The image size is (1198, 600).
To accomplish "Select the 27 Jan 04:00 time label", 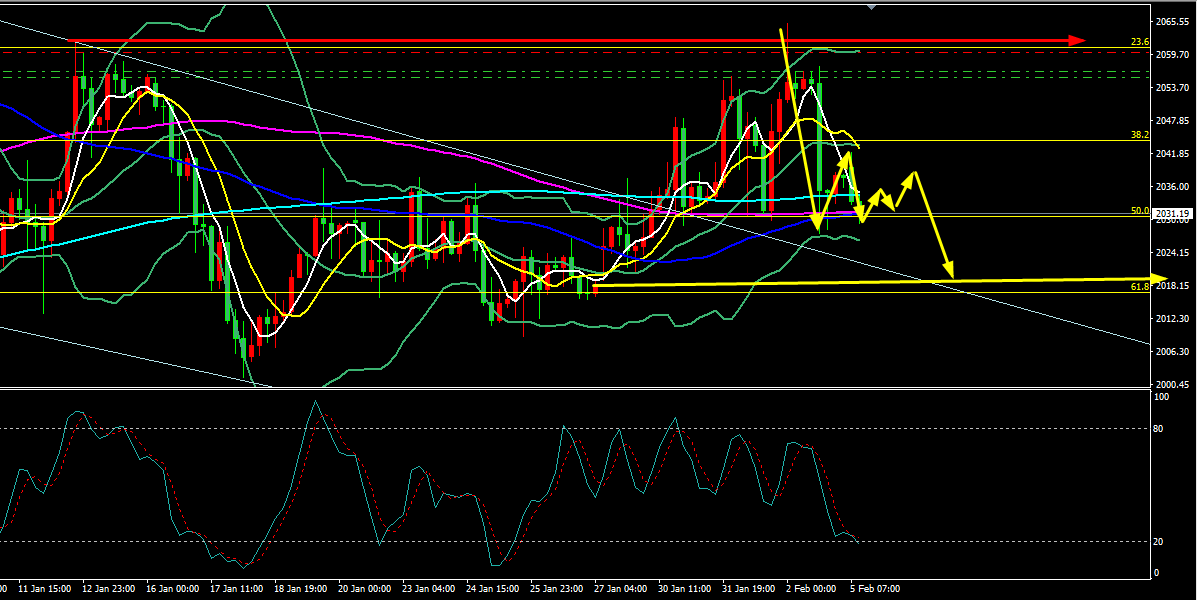I will (x=621, y=589).
